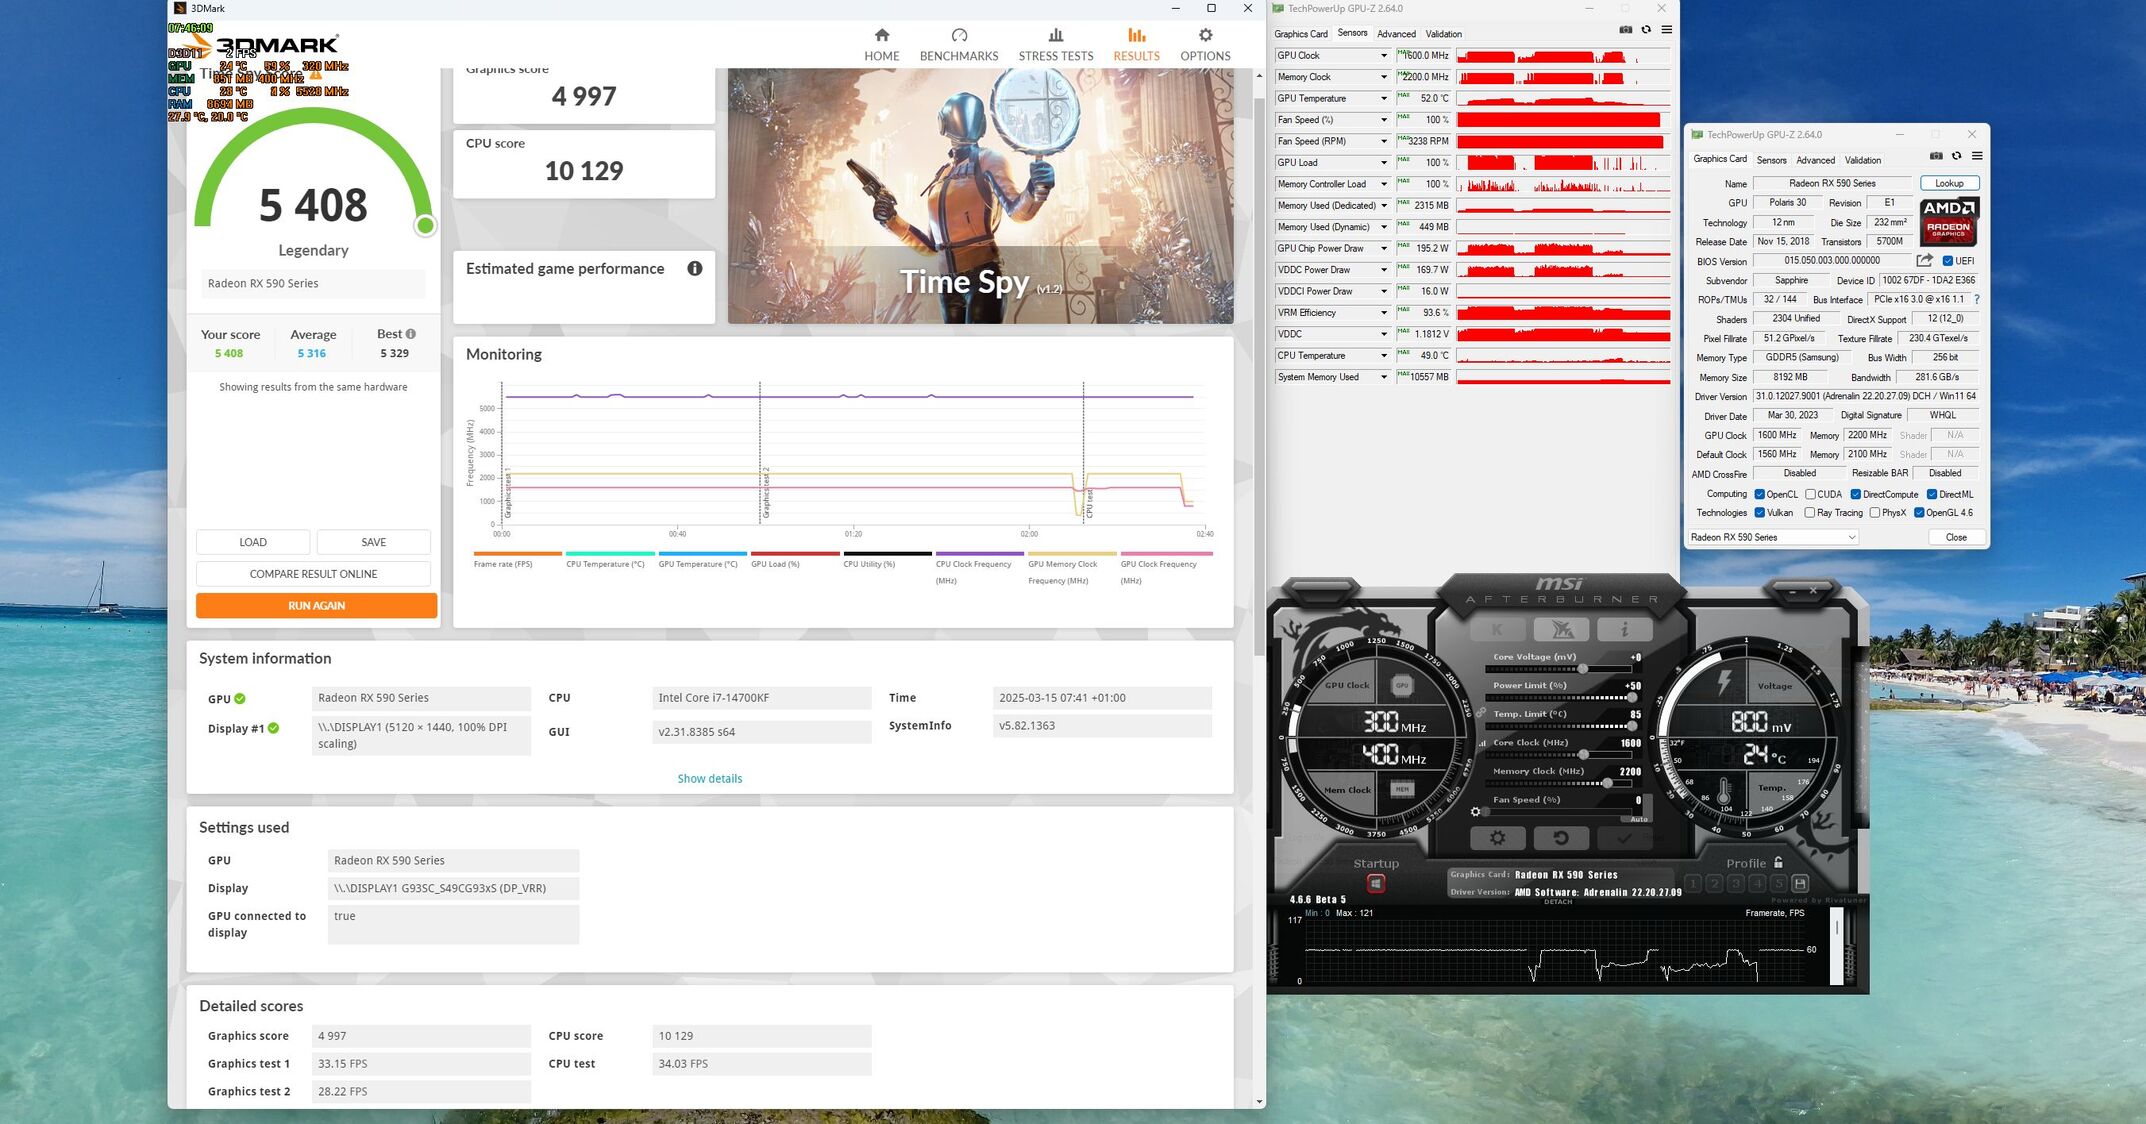Viewport: 2146px width, 1124px height.
Task: Open the BENCHMARKS section in 3DMark
Action: (959, 45)
